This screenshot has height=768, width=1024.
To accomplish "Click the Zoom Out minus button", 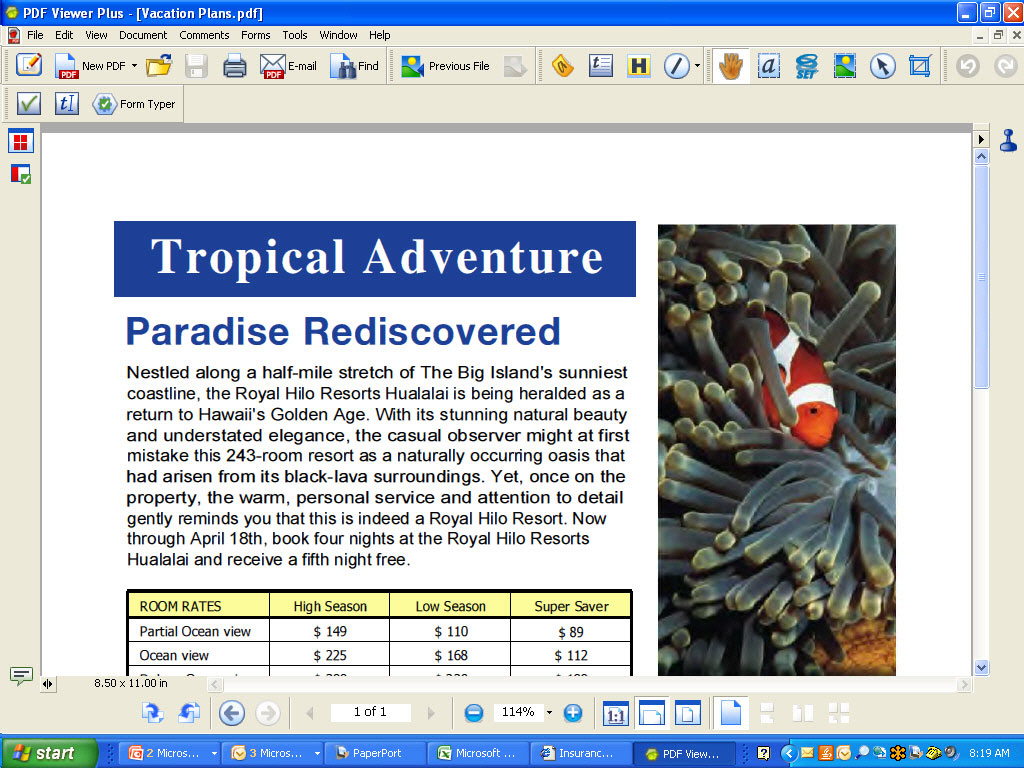I will (x=474, y=713).
